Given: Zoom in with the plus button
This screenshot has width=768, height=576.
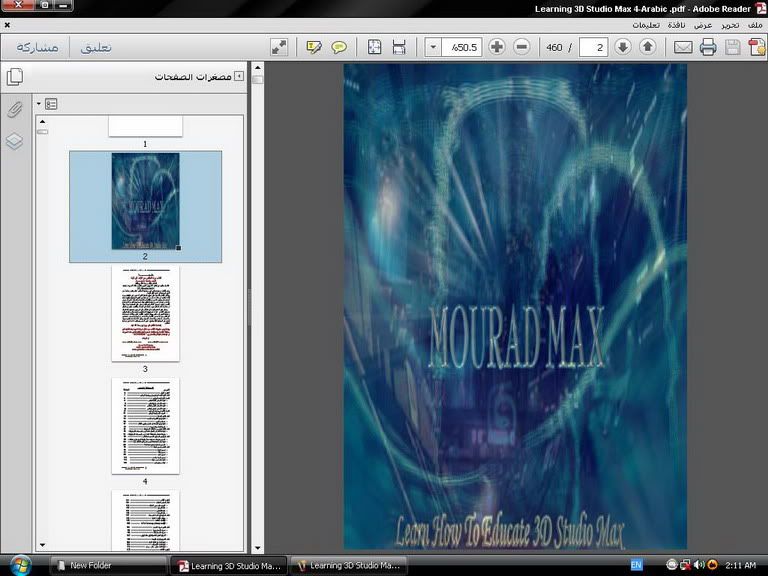Looking at the screenshot, I should click(497, 47).
